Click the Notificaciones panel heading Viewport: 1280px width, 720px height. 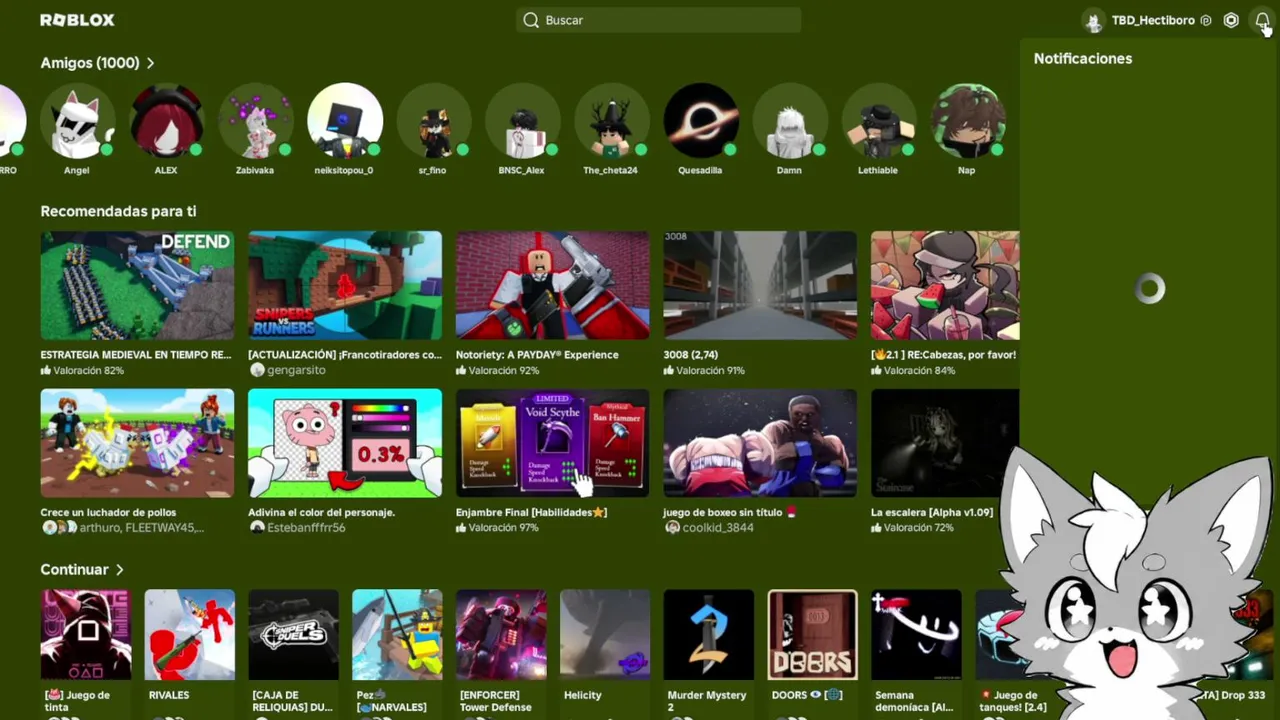click(1083, 59)
